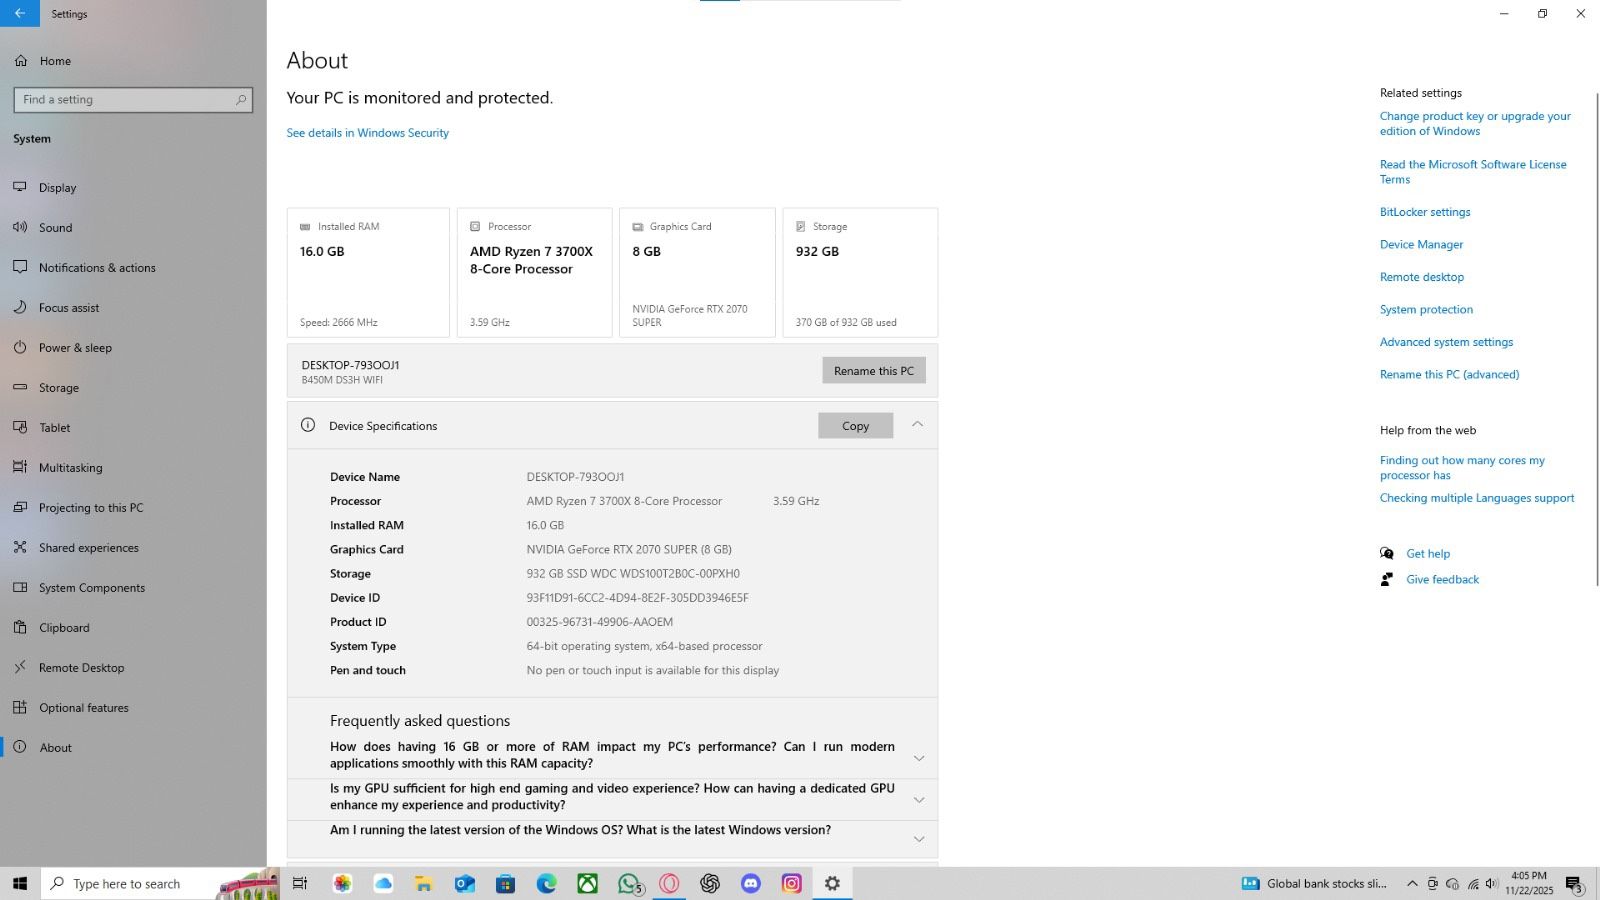Expand the latest Windows version FAQ
This screenshot has width=1600, height=900.
click(x=918, y=839)
